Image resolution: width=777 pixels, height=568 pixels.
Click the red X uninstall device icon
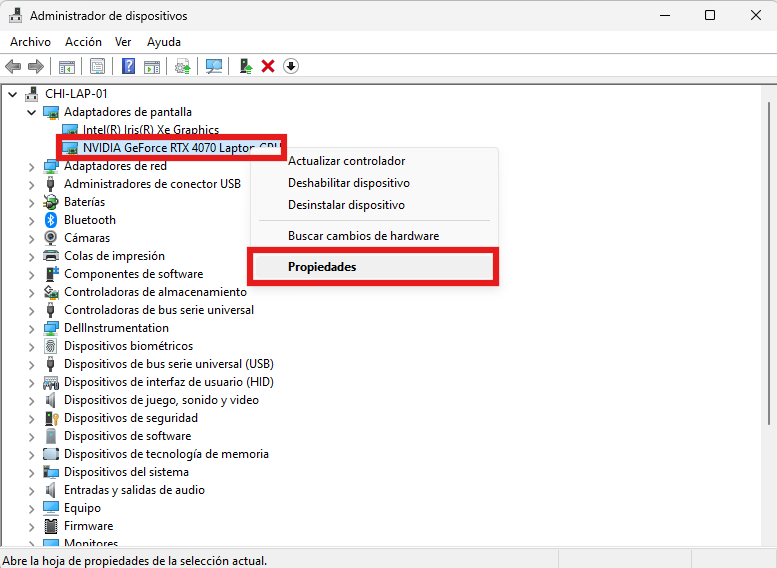pos(268,66)
